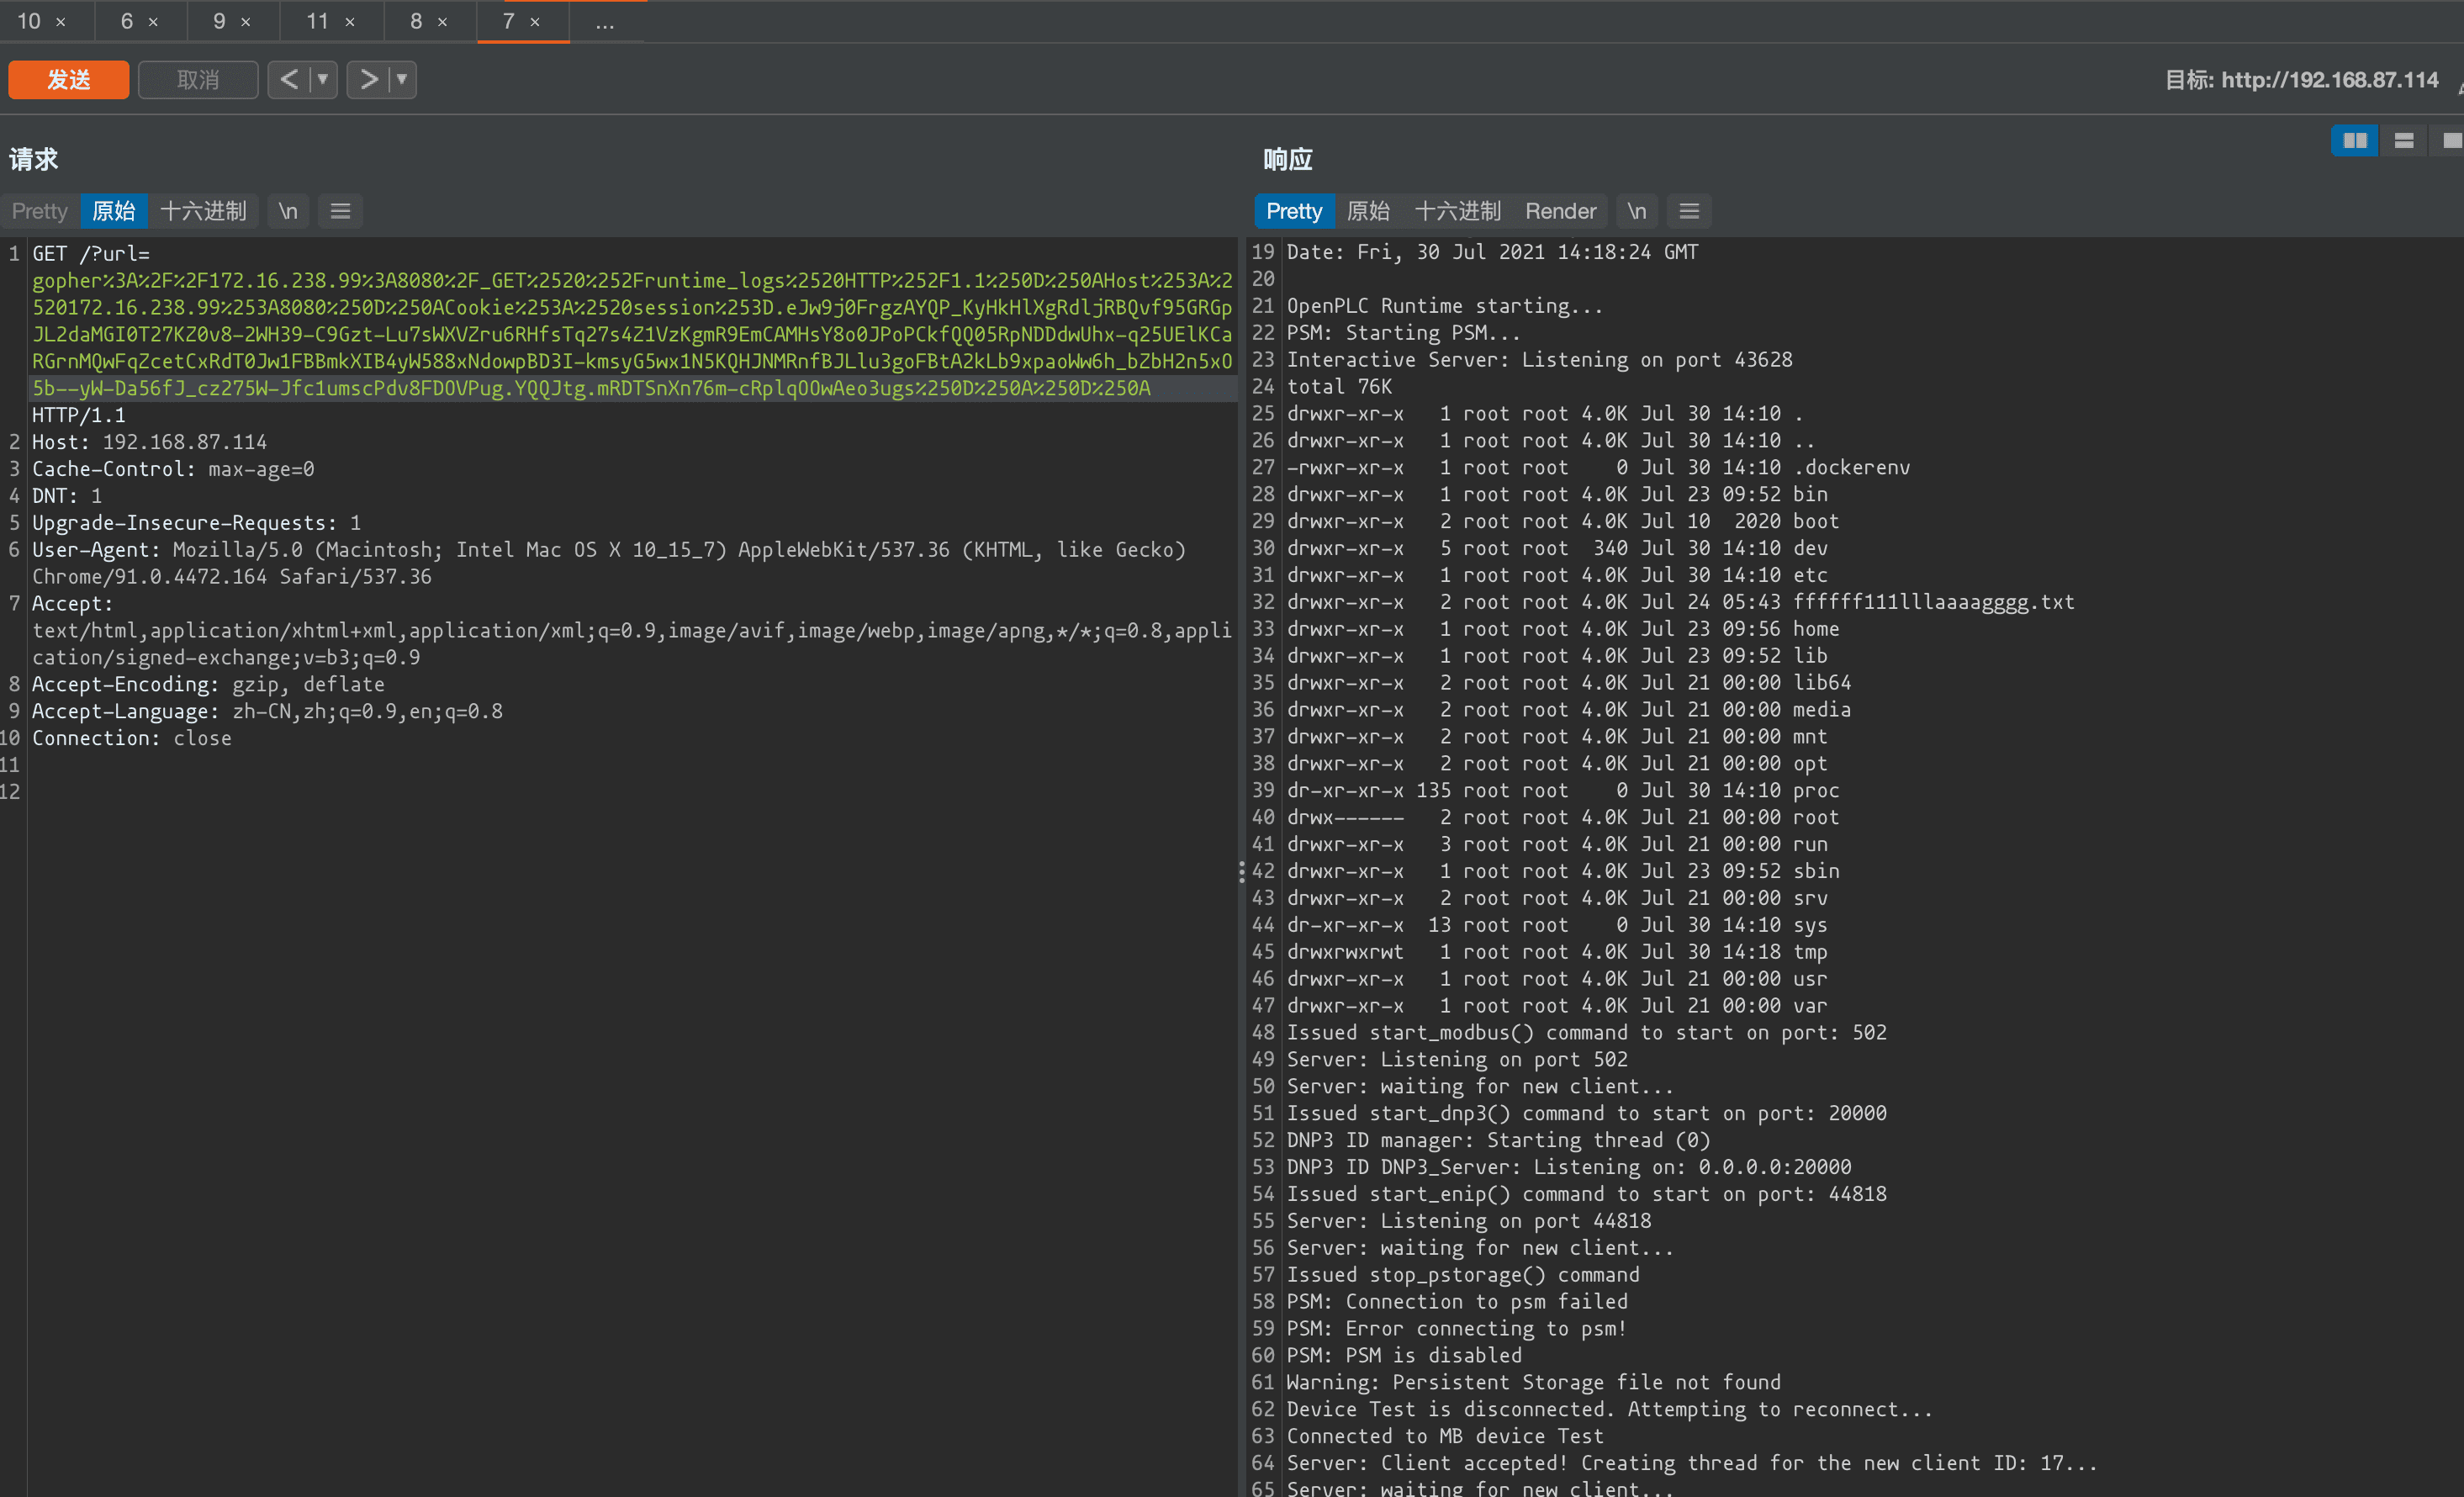Close Repeater tab 7
Viewport: 2464px width, 1497px height.
[x=535, y=22]
